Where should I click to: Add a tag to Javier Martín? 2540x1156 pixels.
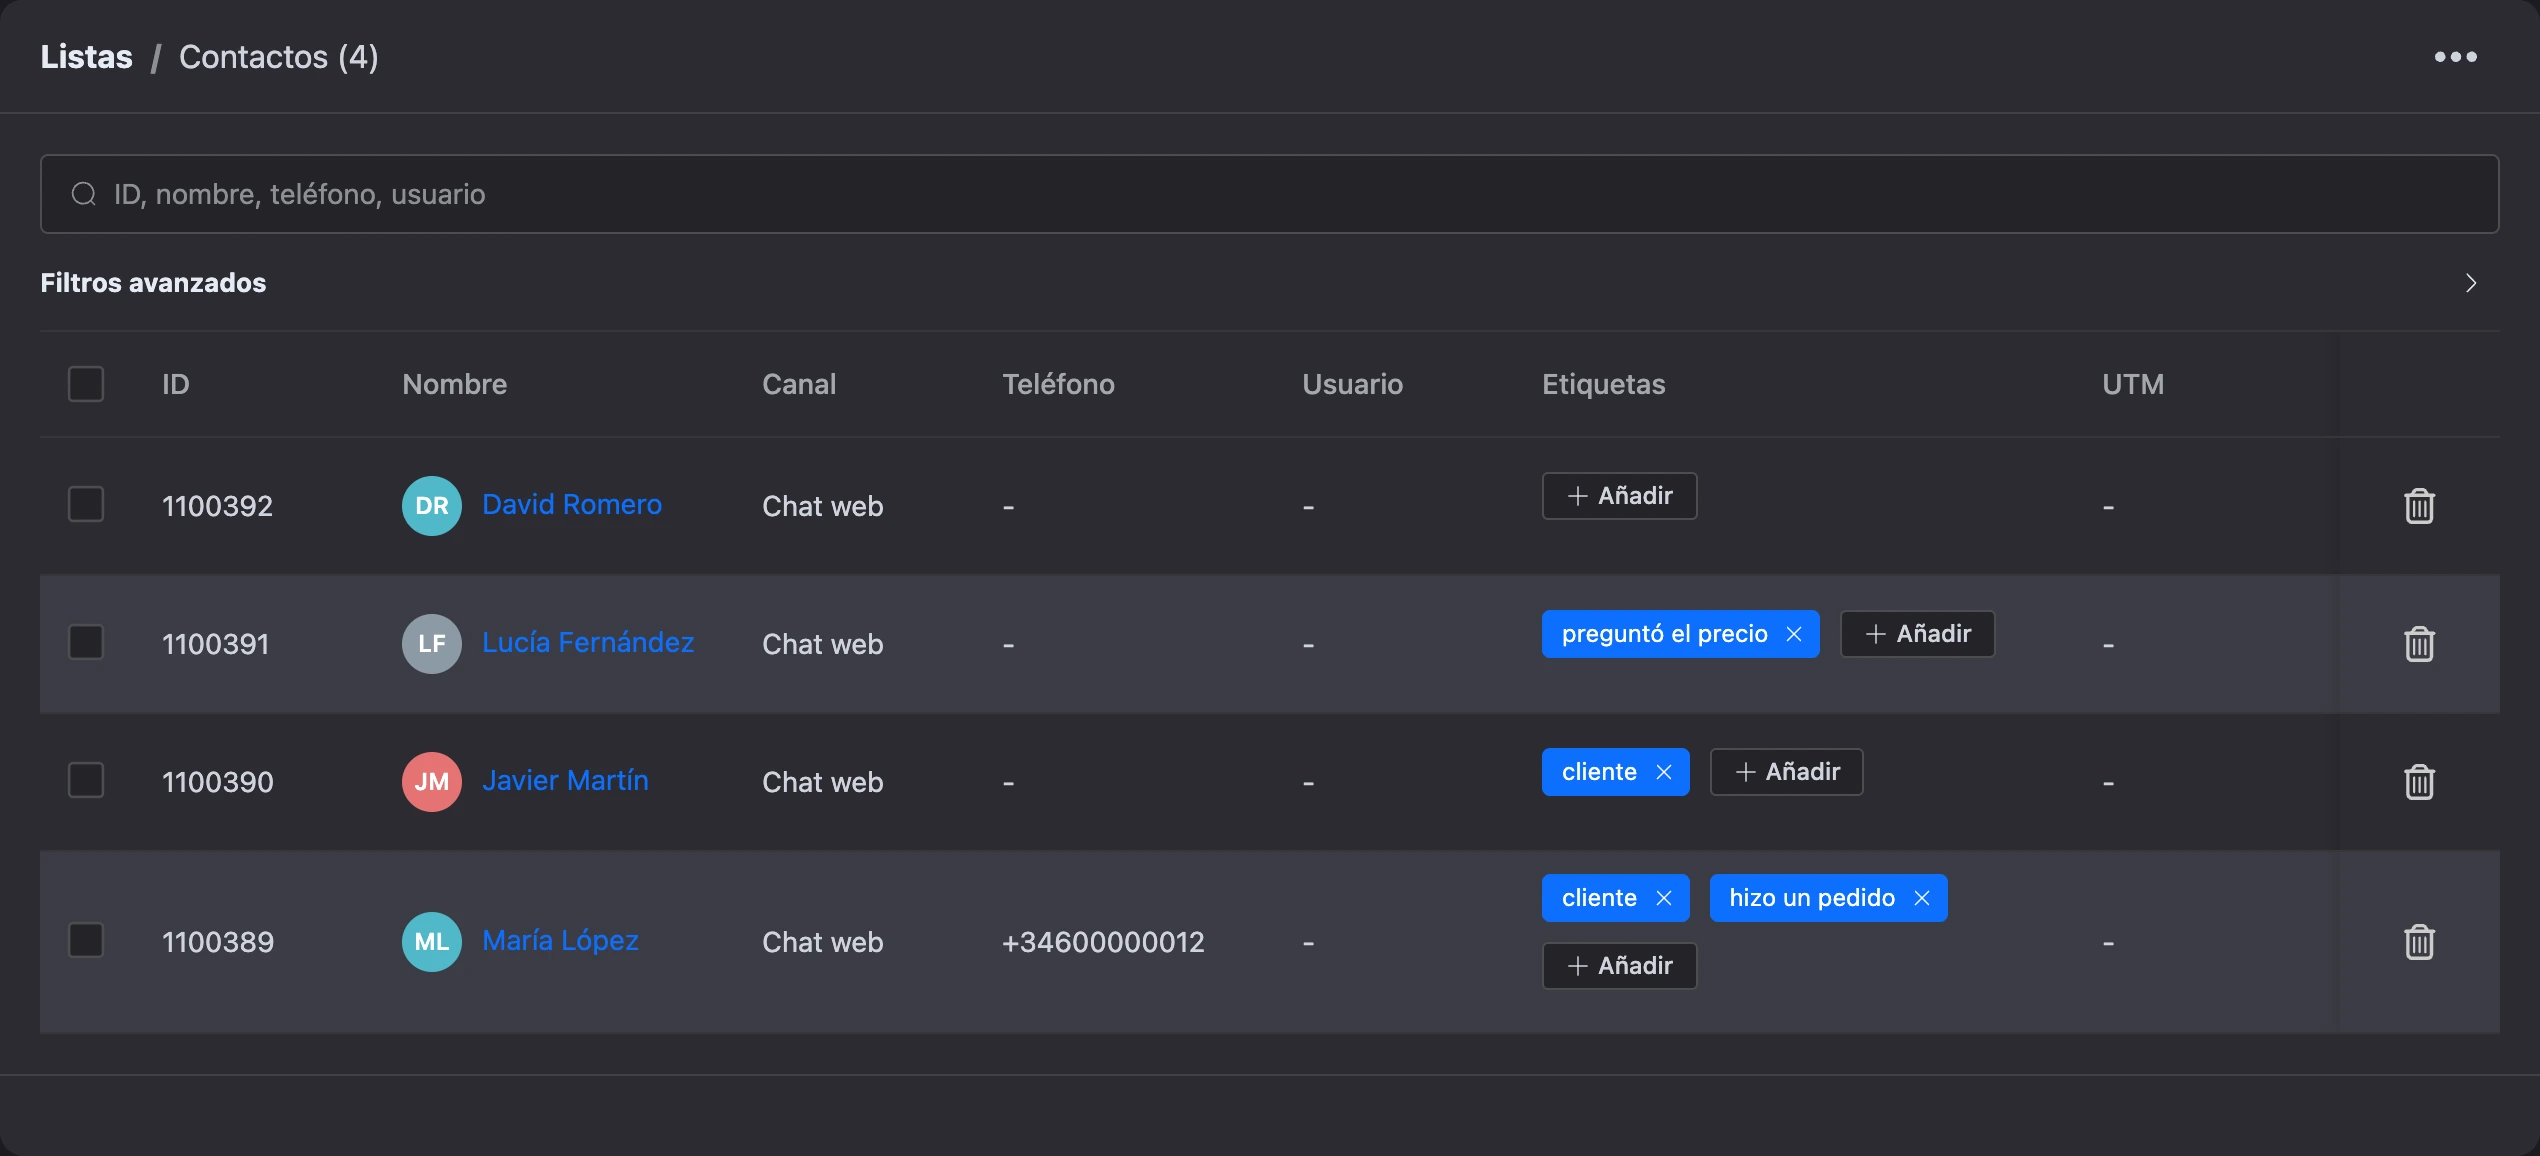(1786, 772)
